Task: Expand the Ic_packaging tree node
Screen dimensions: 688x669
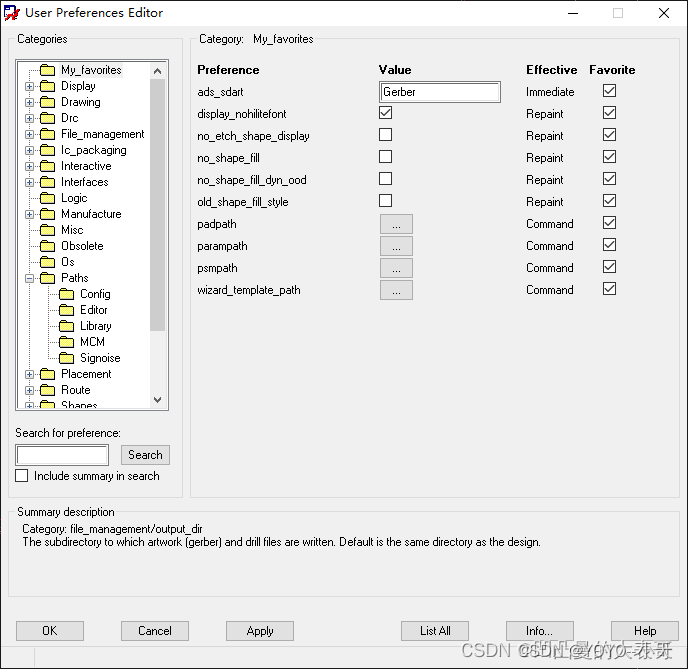Action: [x=29, y=150]
